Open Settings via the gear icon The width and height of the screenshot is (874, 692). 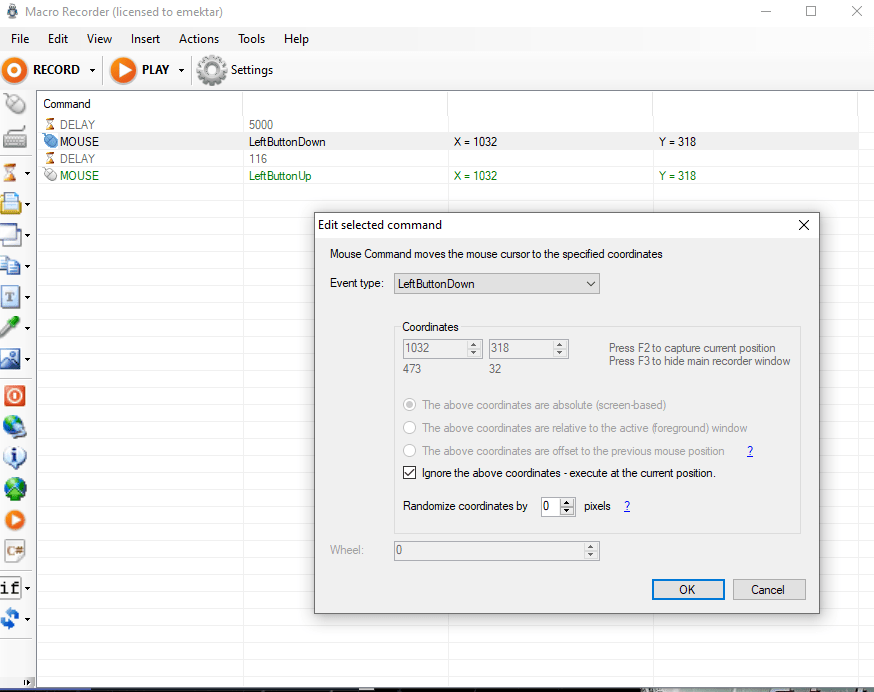[212, 70]
